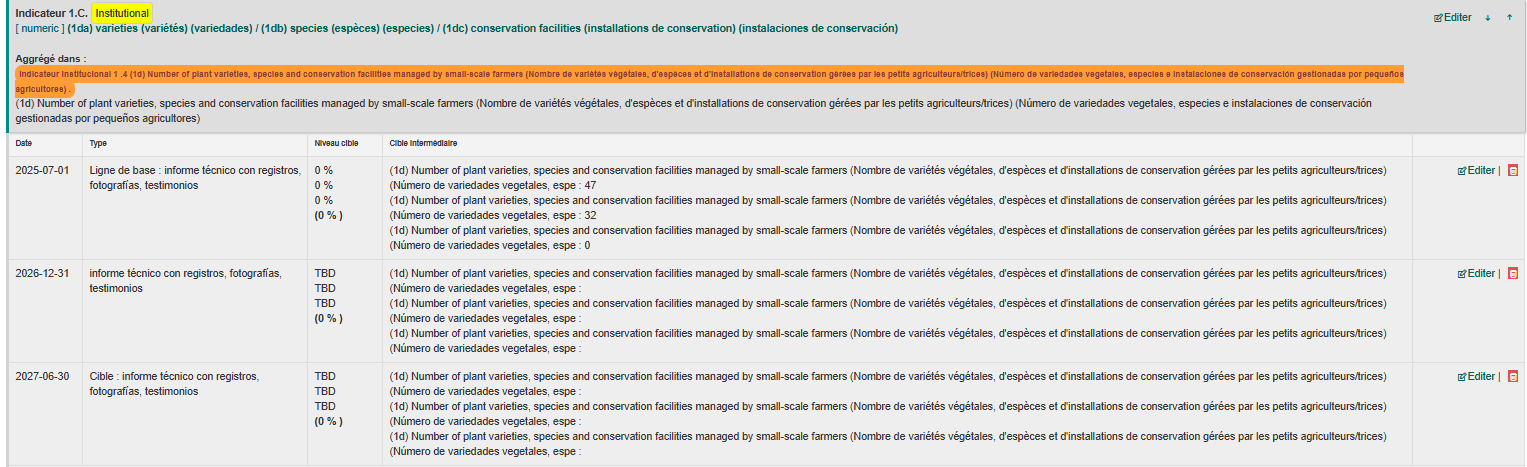
Task: Click the Niveau cible column header
Action: tap(336, 144)
